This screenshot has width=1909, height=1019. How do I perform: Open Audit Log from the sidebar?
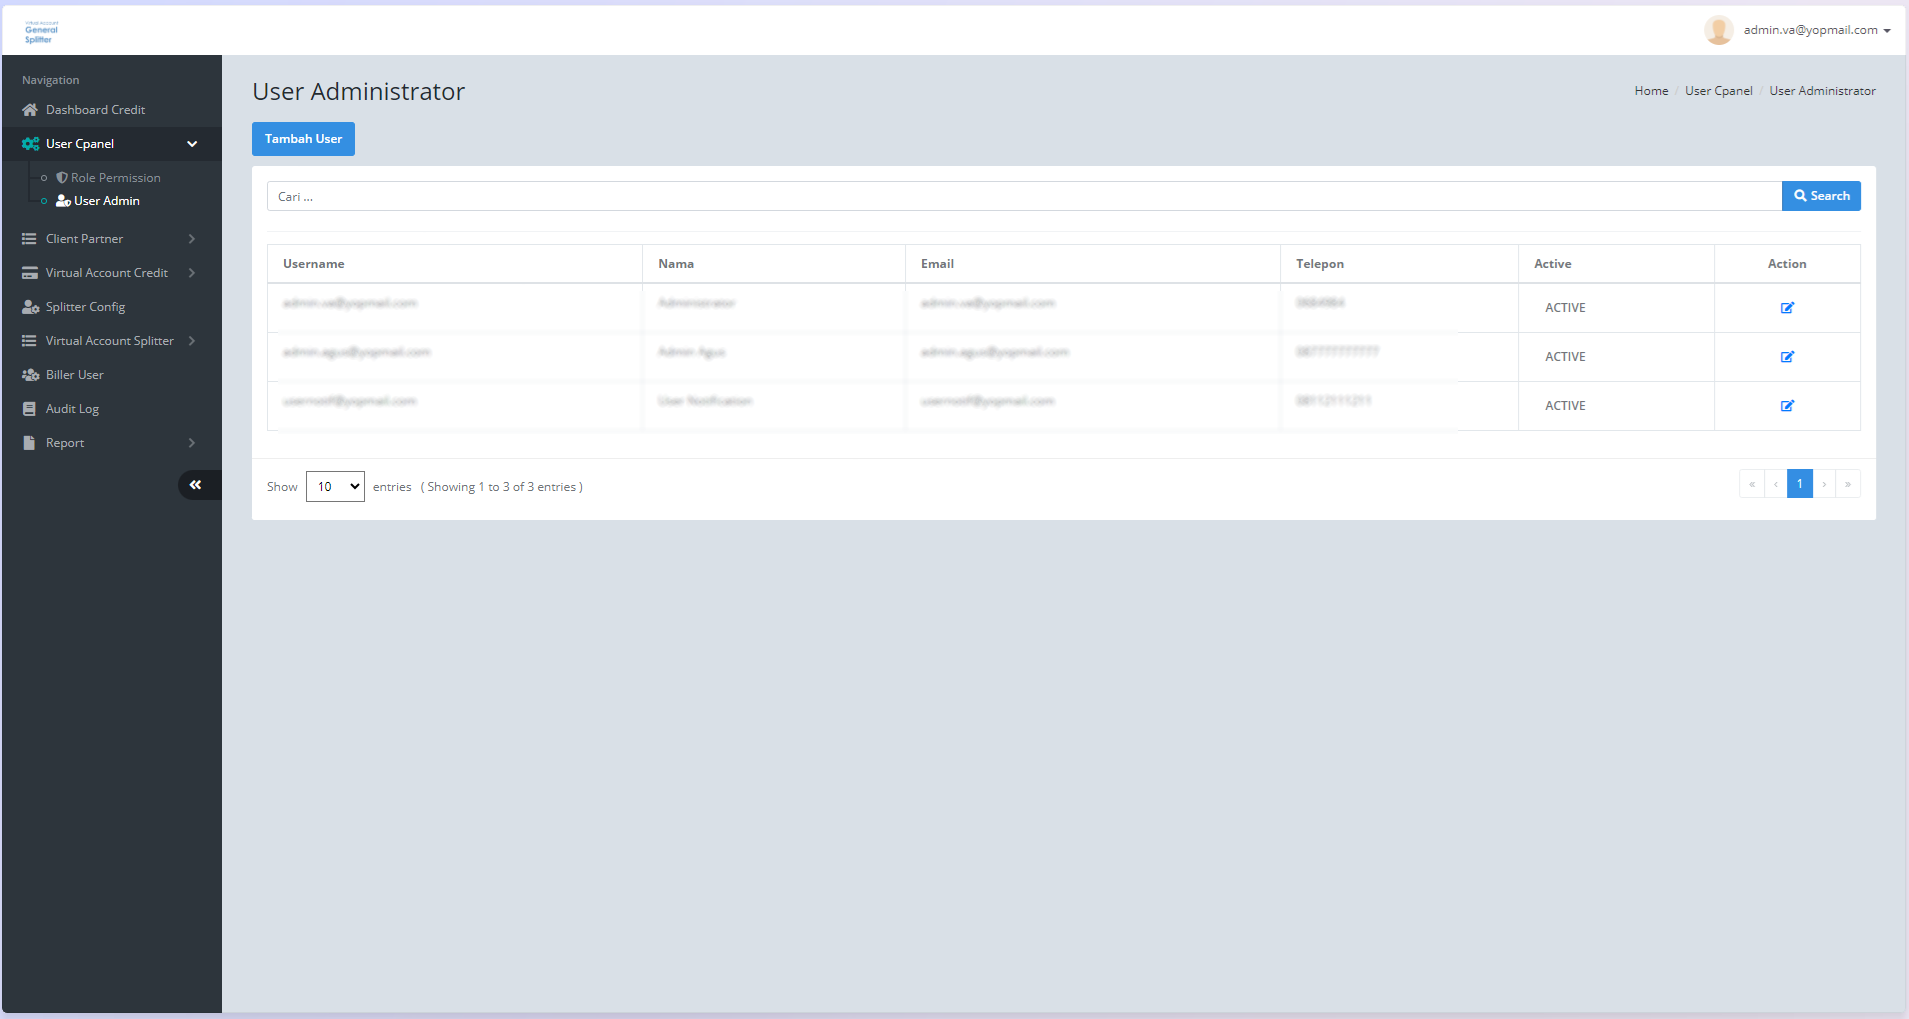[x=72, y=409]
